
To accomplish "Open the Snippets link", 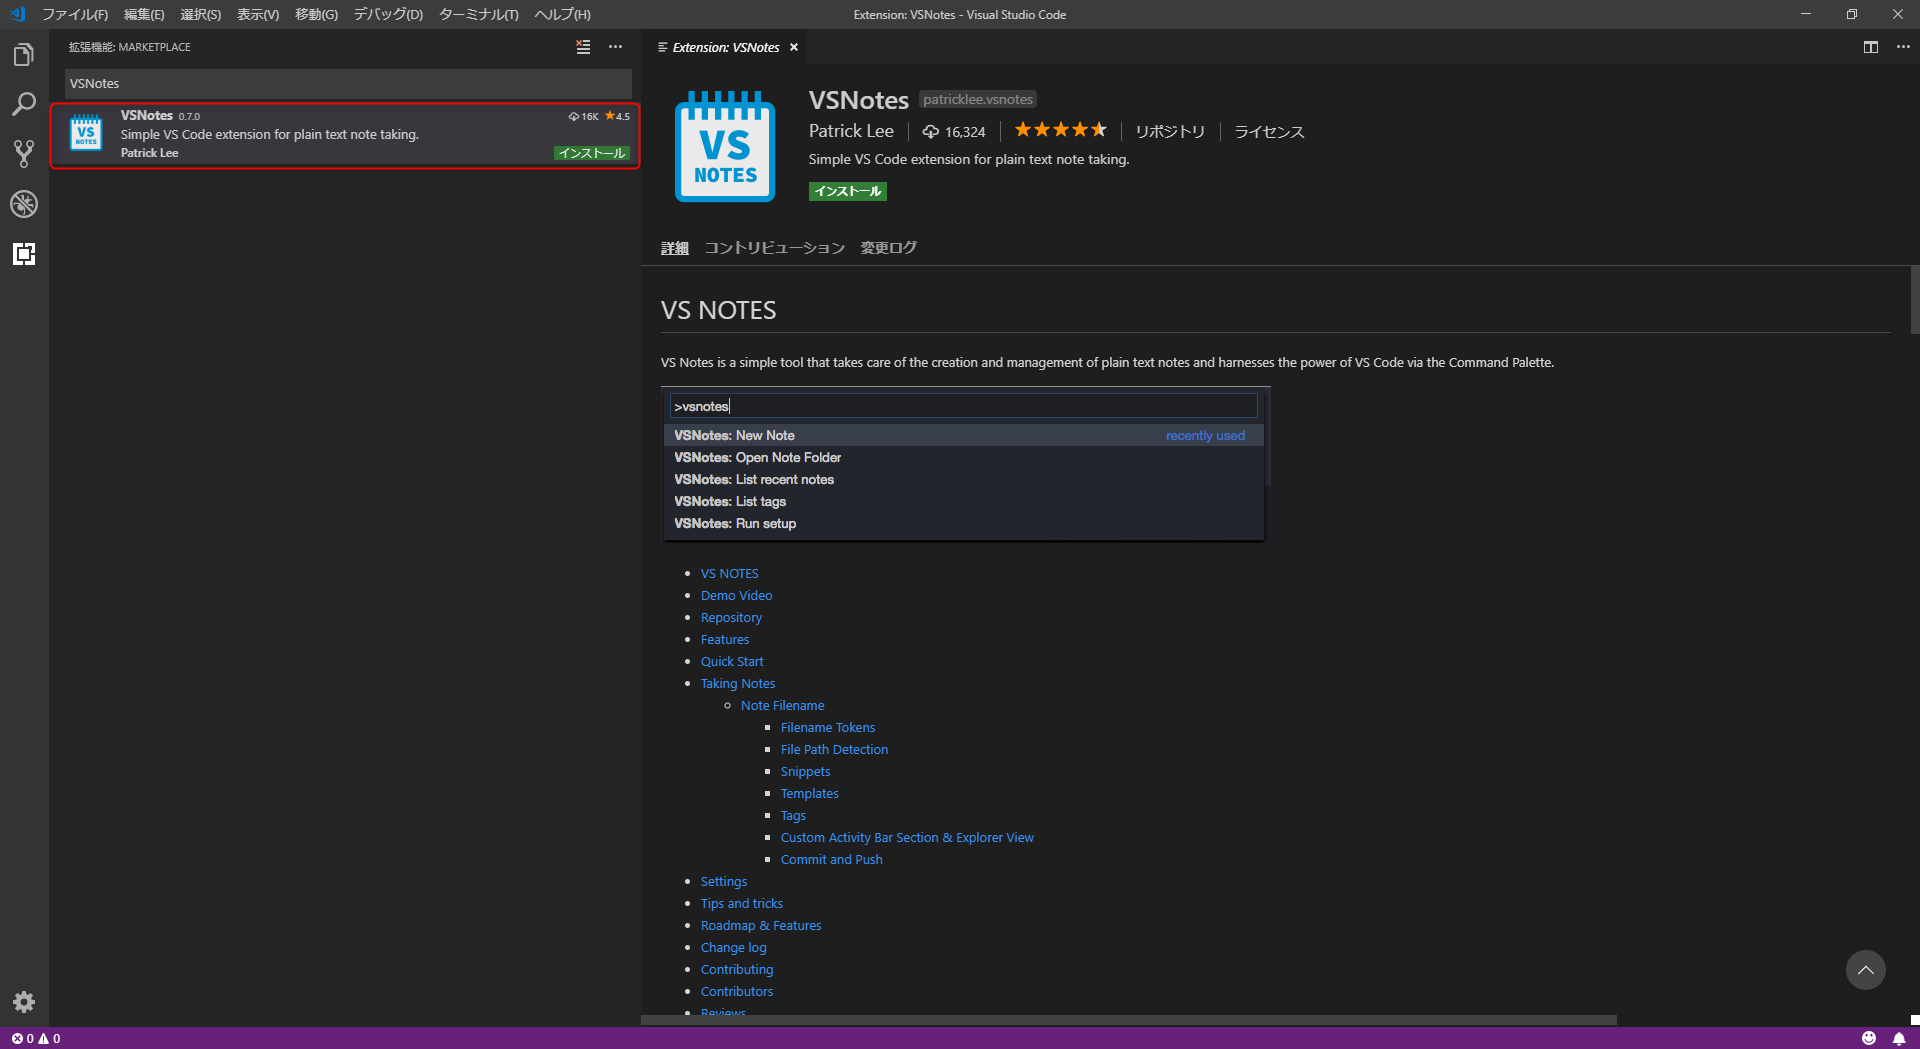I will pyautogui.click(x=805, y=771).
